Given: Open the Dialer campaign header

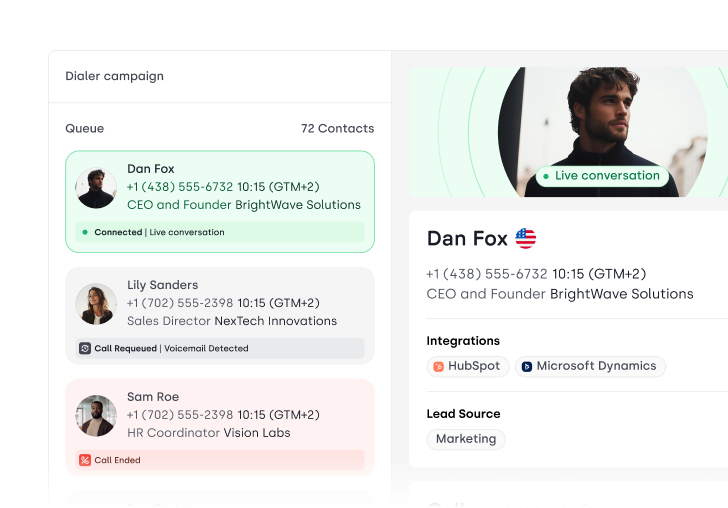Looking at the screenshot, I should (x=114, y=76).
